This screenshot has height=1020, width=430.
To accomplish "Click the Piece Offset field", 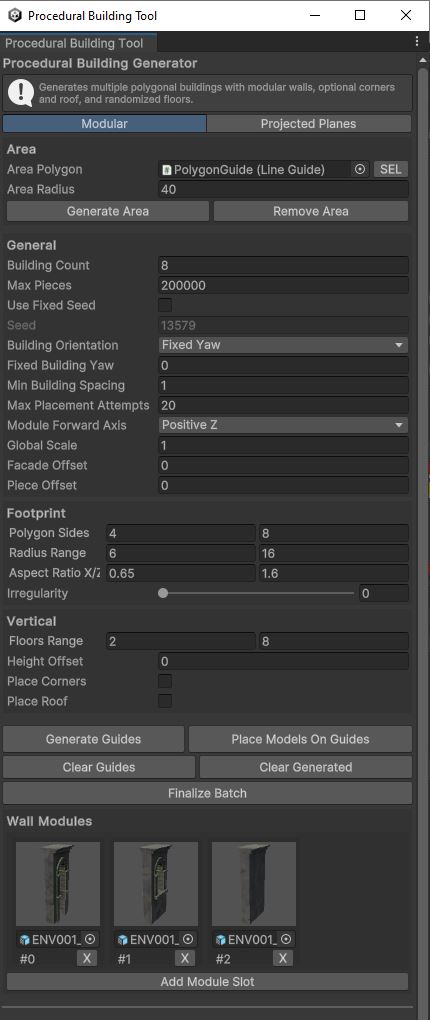I will point(284,485).
